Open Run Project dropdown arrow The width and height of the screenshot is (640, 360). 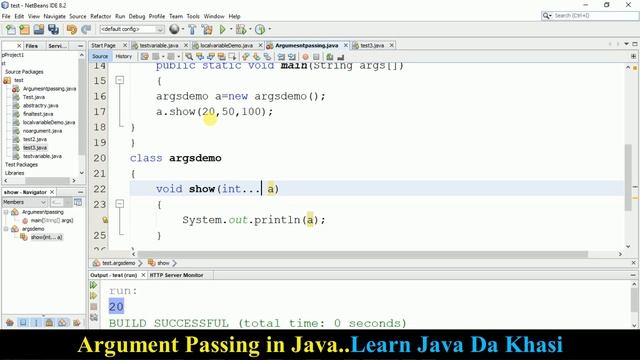231,29
